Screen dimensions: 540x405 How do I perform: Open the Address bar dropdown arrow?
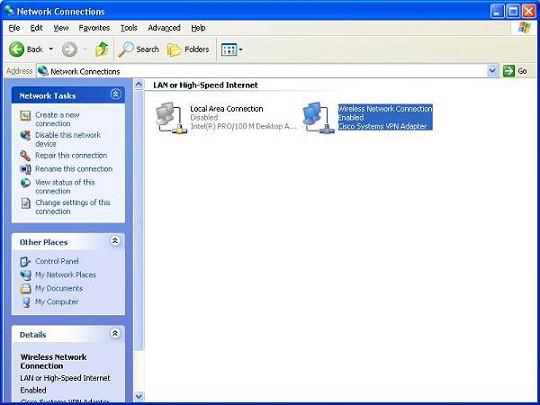[493, 71]
